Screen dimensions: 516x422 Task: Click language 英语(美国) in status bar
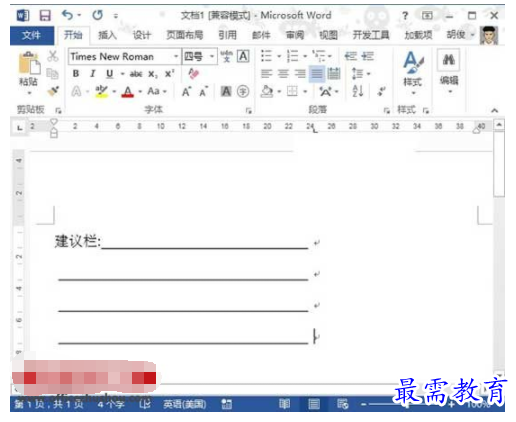tap(184, 405)
